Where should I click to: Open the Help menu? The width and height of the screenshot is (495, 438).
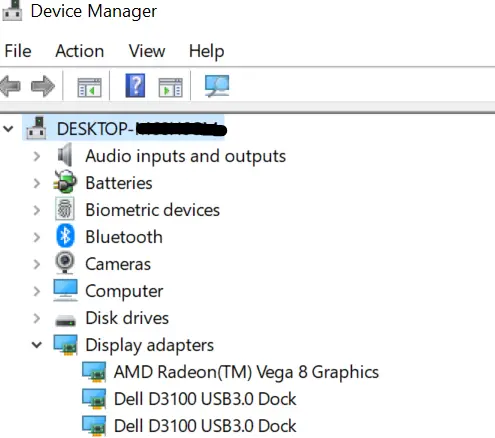[x=206, y=52]
